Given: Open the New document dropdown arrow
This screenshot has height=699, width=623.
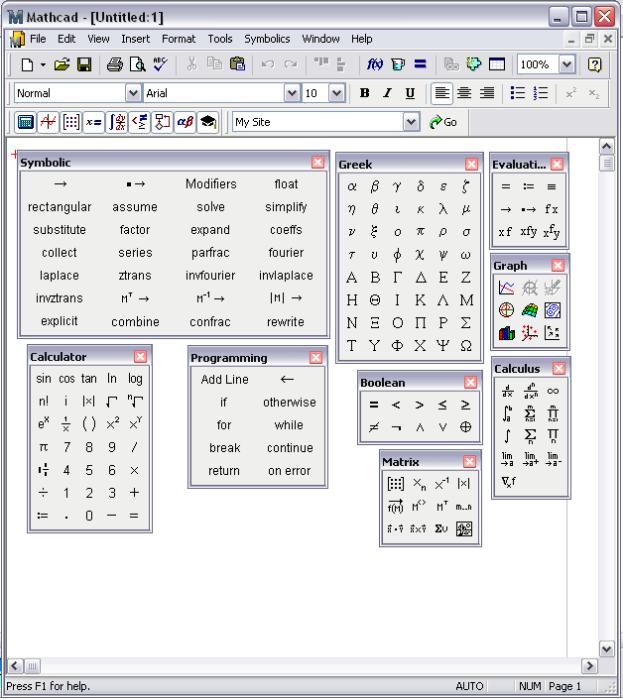Looking at the screenshot, I should click(x=43, y=65).
